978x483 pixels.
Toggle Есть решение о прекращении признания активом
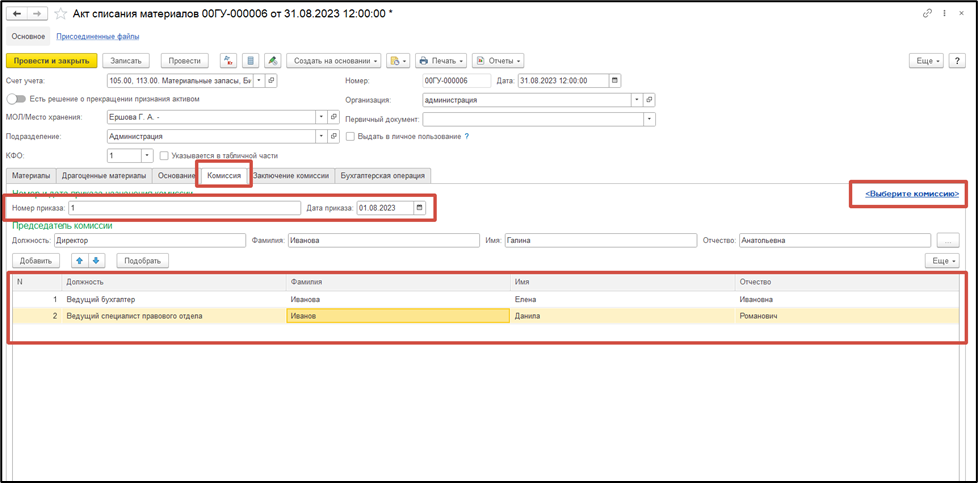(x=14, y=99)
